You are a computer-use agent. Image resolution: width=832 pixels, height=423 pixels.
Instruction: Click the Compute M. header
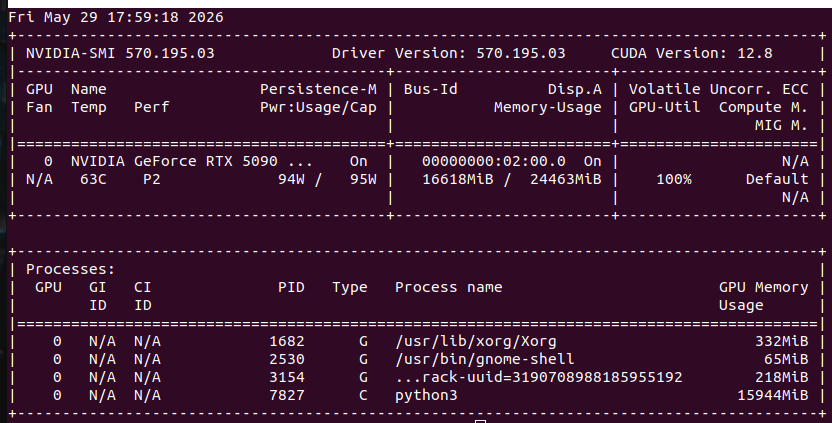pyautogui.click(x=764, y=107)
